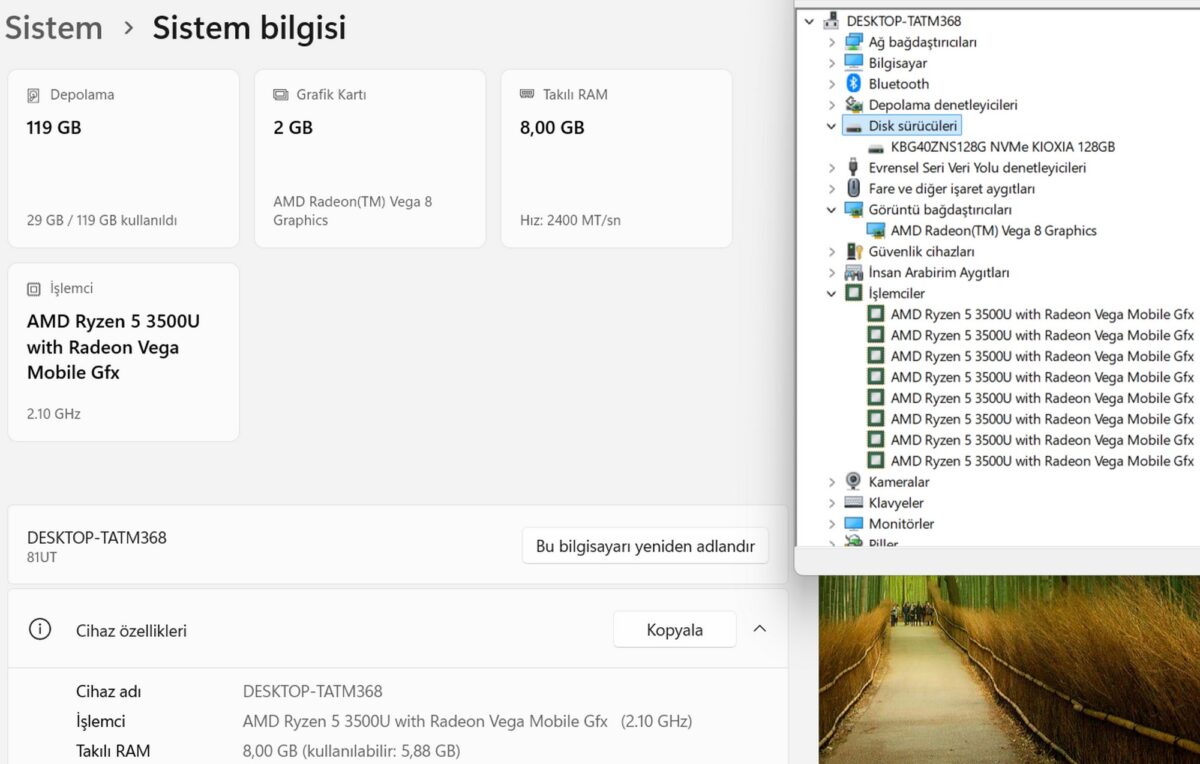1200x764 pixels.
Task: Collapse the Görüntü bağdaştırıcıları node arrow
Action: 831,210
